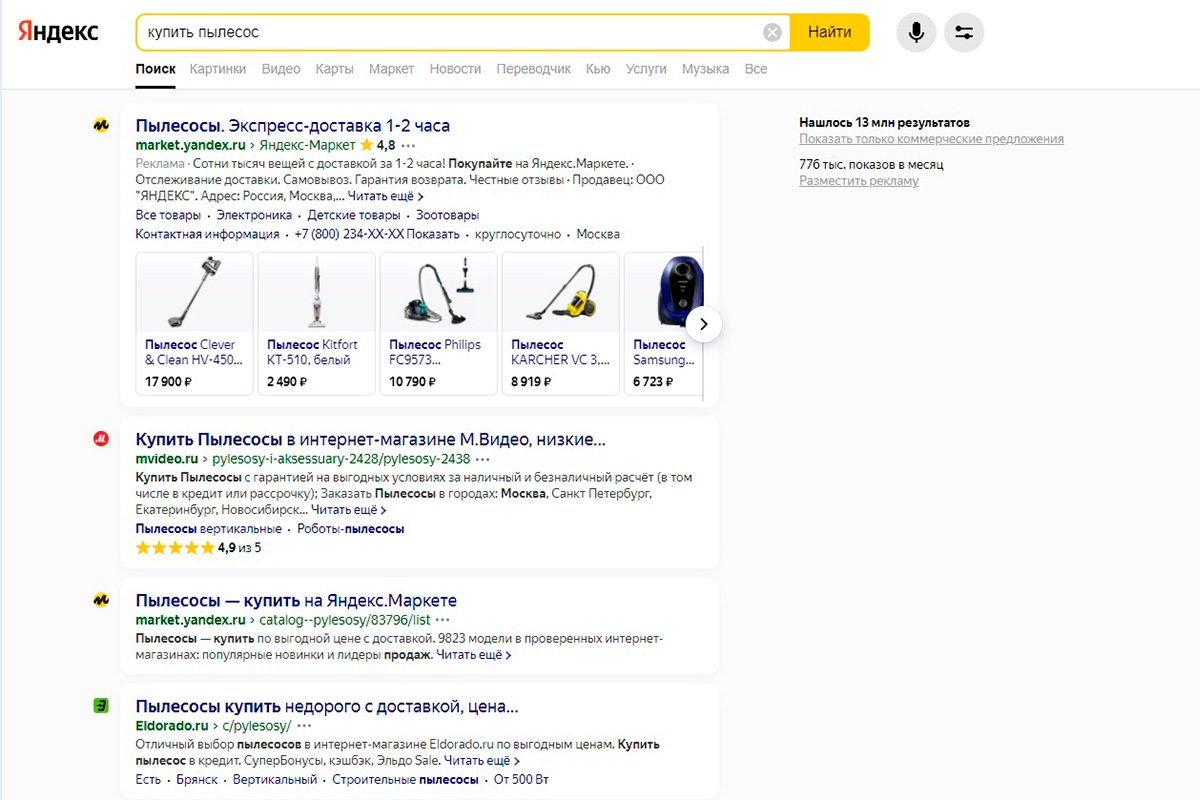Open Пылесосы. Экспресс-доставка 1-2 часа result
This screenshot has width=1200, height=800.
pos(292,126)
